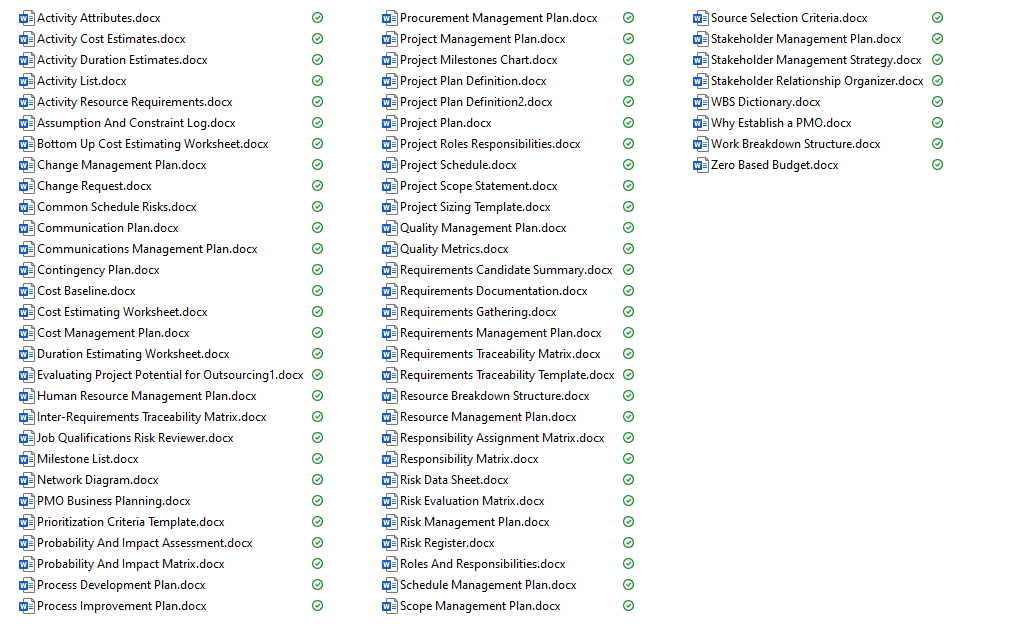1019x624 pixels.
Task: Click the Word icon of Requirements Gathering.docx
Action: point(389,312)
